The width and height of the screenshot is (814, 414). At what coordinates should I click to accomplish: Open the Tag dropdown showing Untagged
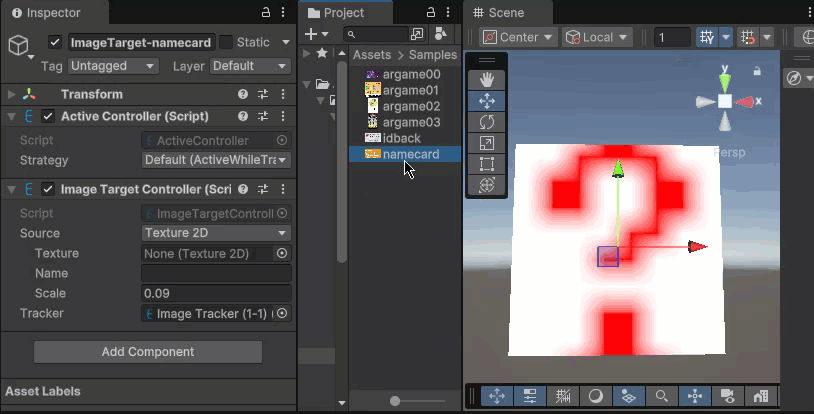tap(113, 66)
